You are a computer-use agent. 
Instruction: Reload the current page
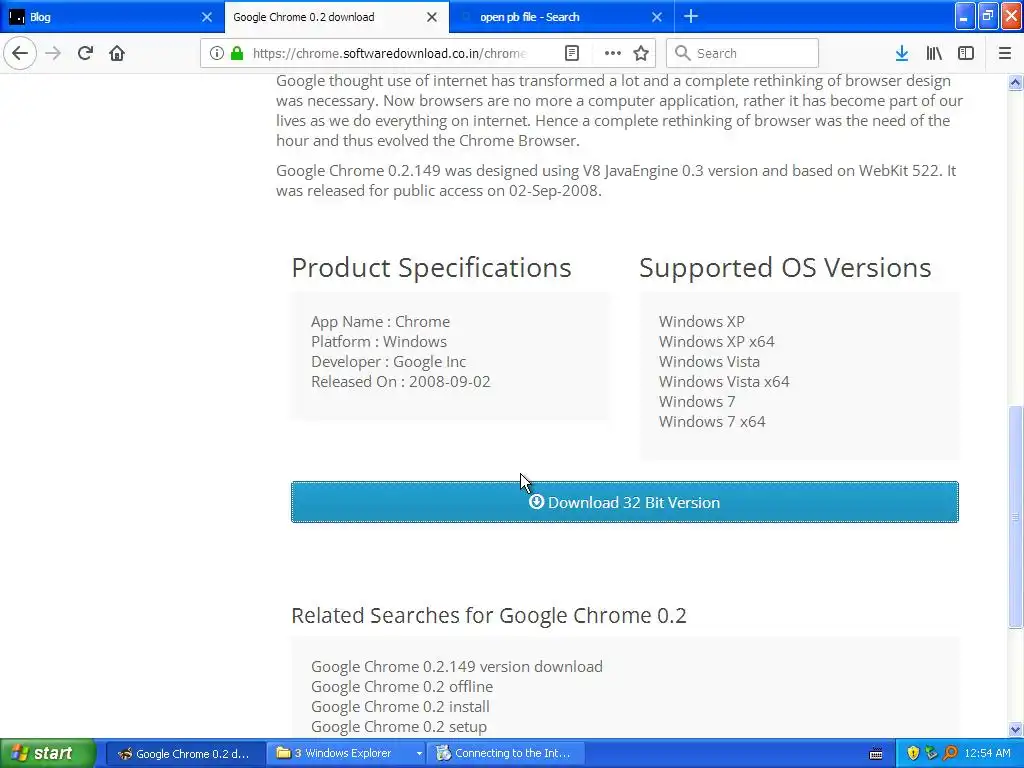tap(85, 53)
